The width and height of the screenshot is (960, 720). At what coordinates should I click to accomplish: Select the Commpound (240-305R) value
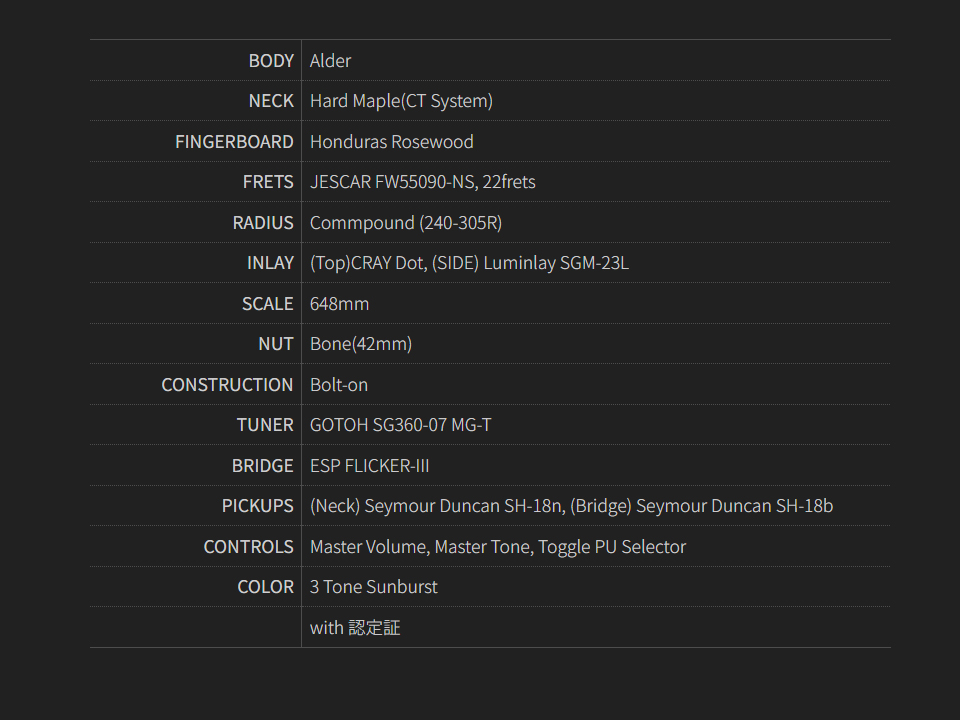(405, 223)
